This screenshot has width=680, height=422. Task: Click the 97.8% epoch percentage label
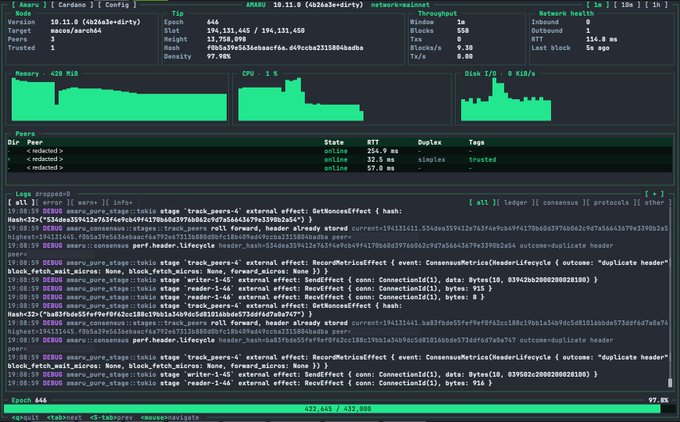658,400
